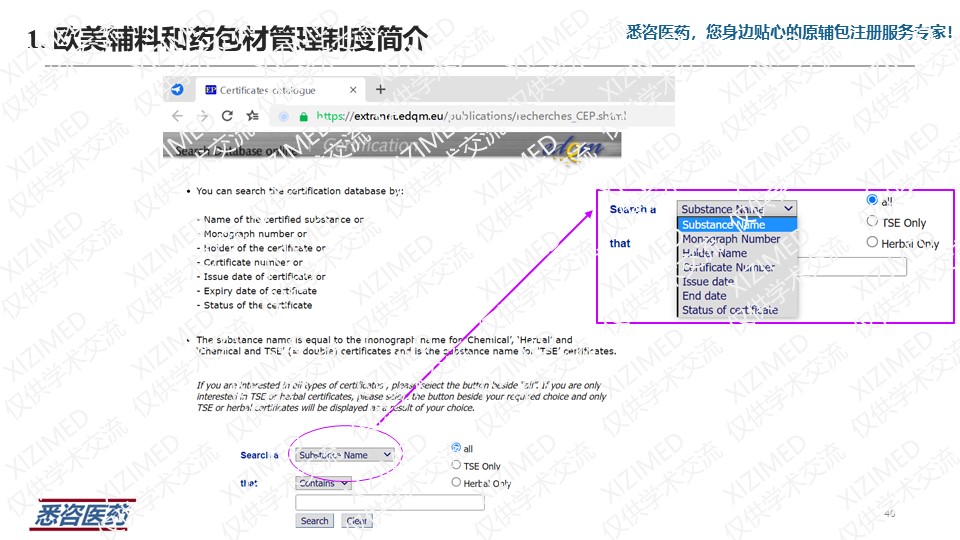Click the Telegram icon in tab bar
This screenshot has height=540, width=960.
click(177, 90)
